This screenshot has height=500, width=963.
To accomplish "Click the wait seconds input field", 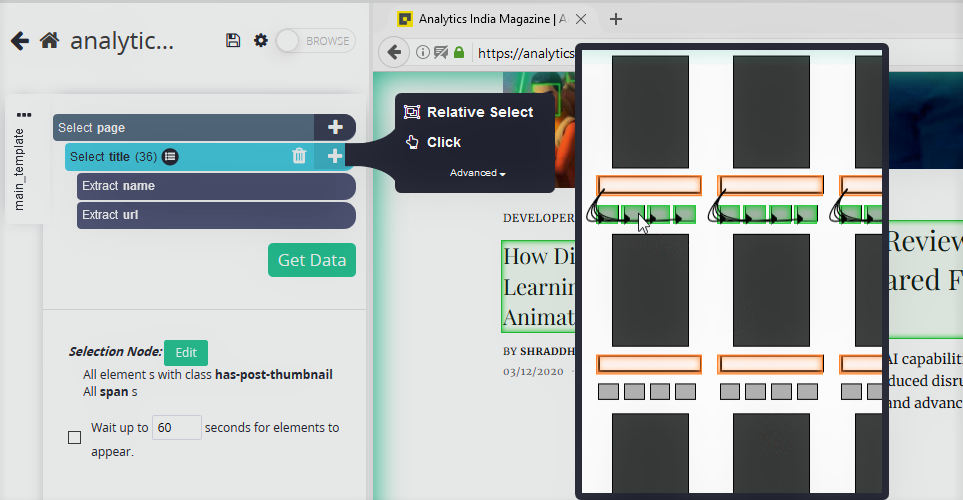I will point(176,428).
